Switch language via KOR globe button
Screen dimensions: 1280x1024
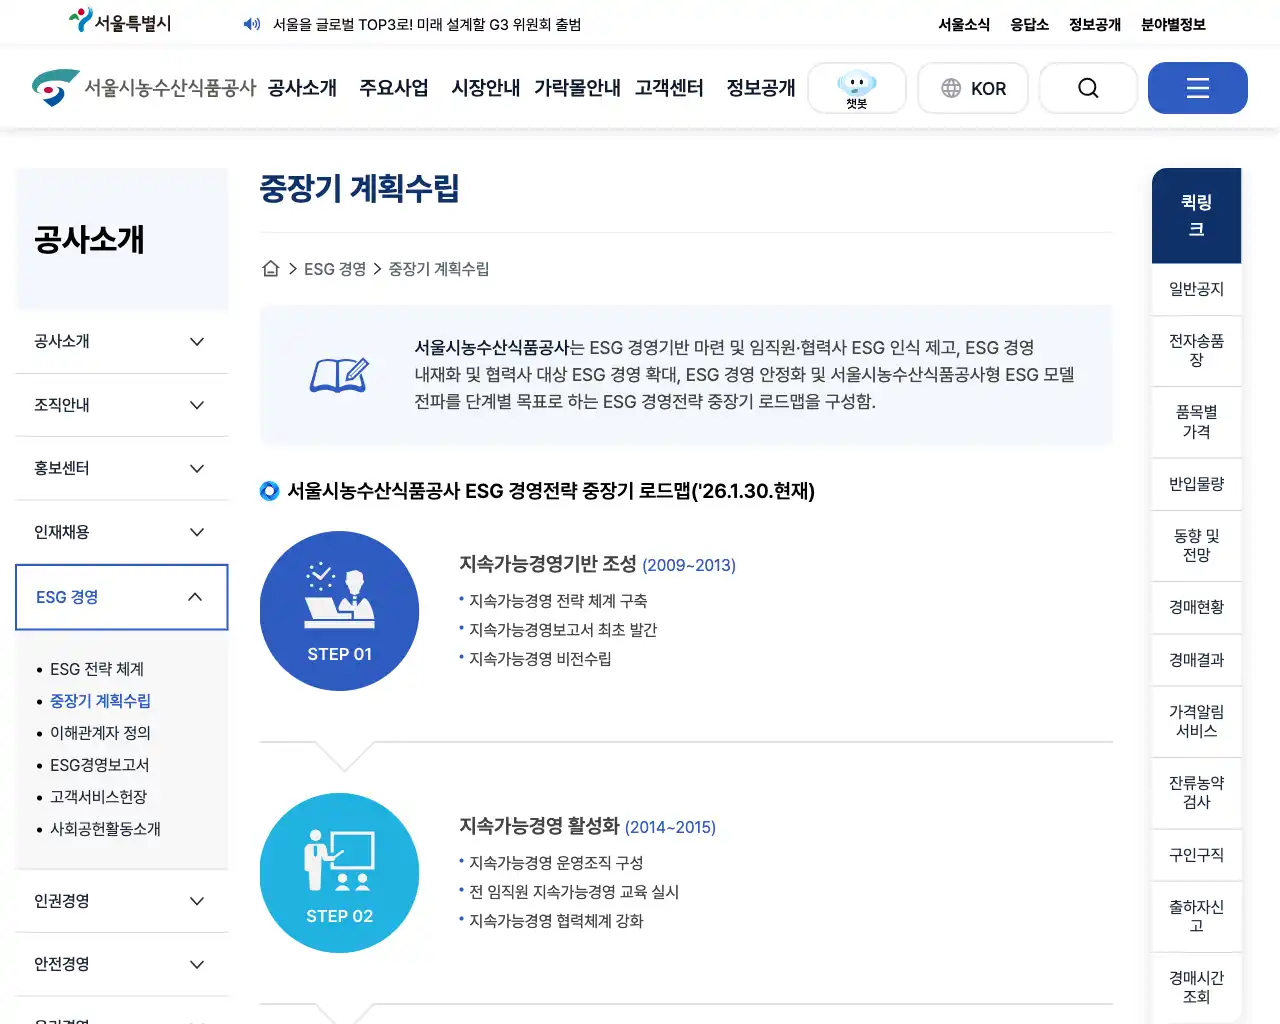point(973,88)
